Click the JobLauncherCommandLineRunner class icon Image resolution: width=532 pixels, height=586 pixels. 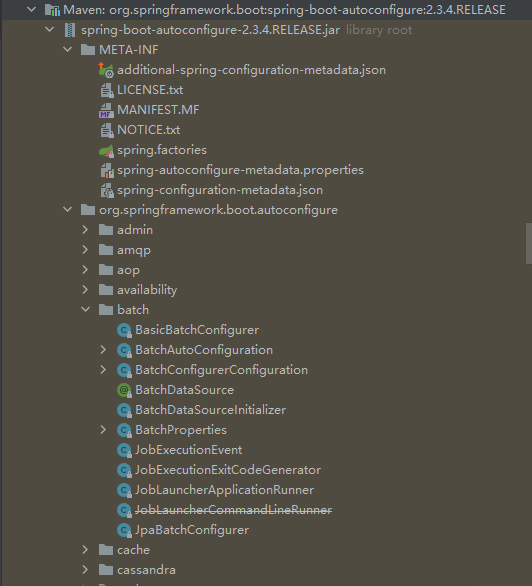click(124, 510)
